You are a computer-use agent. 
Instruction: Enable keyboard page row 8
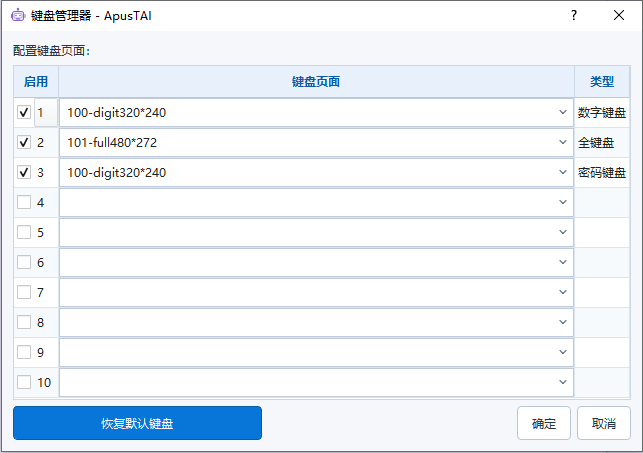point(24,322)
